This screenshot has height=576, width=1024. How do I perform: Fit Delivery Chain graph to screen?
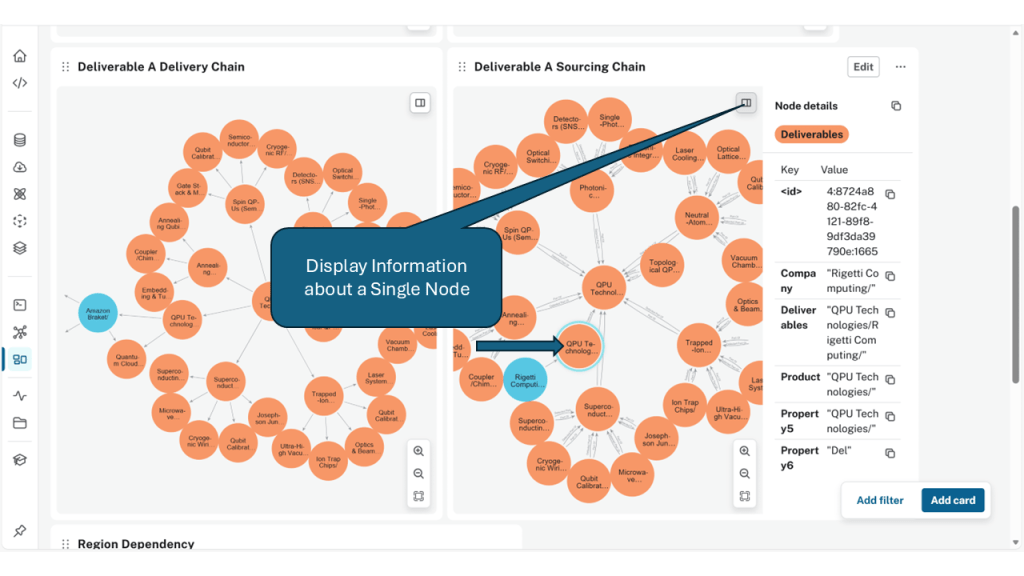click(x=419, y=497)
